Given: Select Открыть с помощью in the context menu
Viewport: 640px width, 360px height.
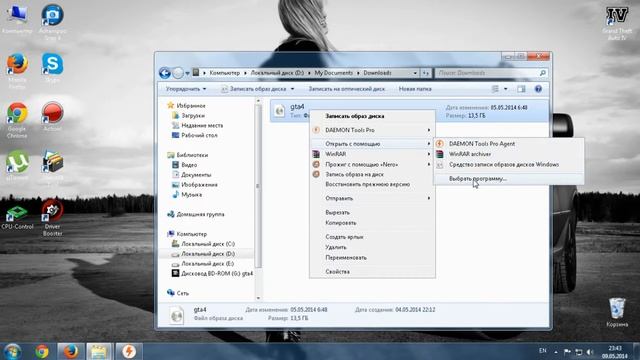Looking at the screenshot, I should coord(372,144).
